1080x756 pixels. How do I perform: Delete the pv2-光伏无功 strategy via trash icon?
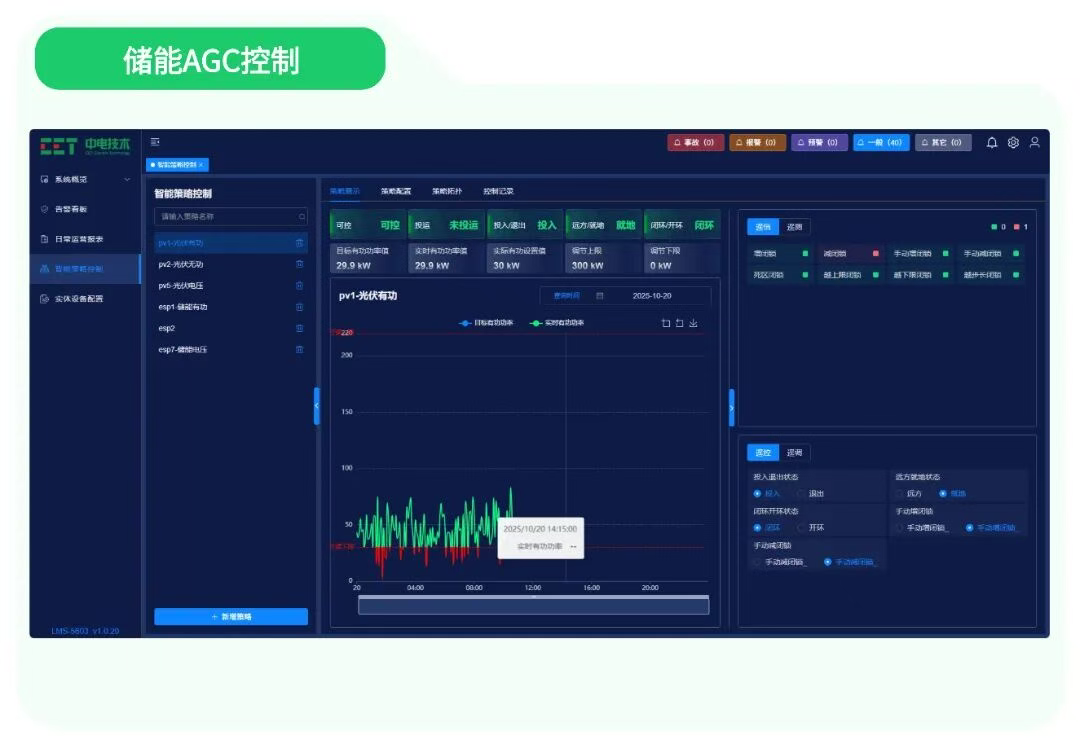[299, 264]
